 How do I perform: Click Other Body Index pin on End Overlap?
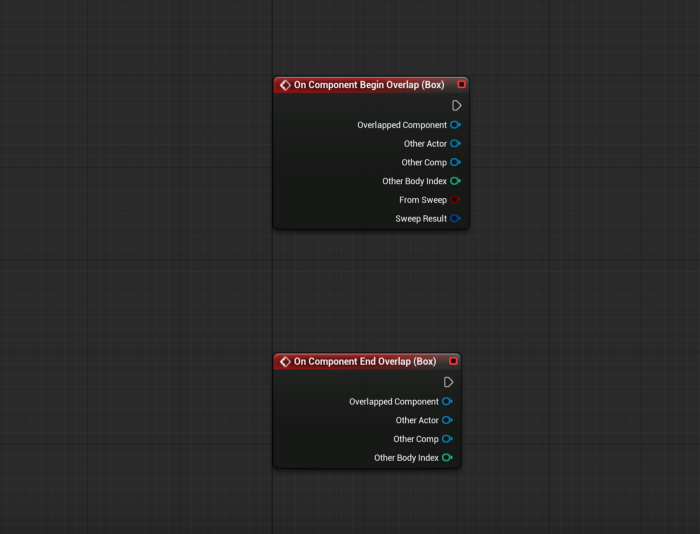(x=447, y=458)
